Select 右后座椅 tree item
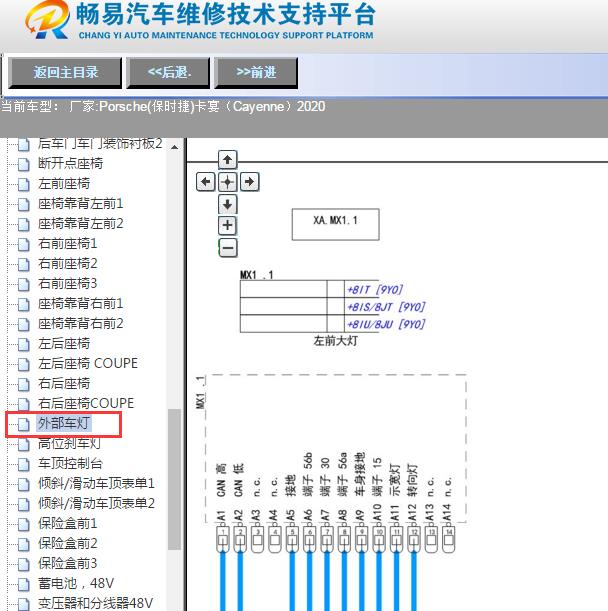 pos(64,383)
